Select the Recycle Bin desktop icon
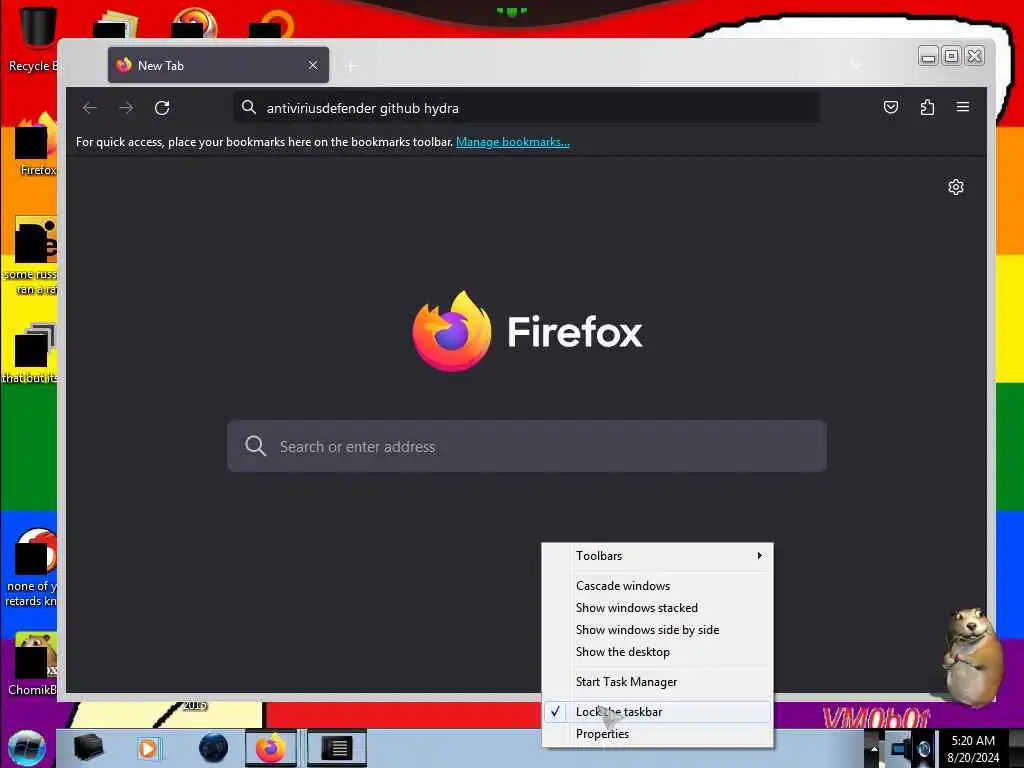1024x768 pixels. pyautogui.click(x=33, y=38)
